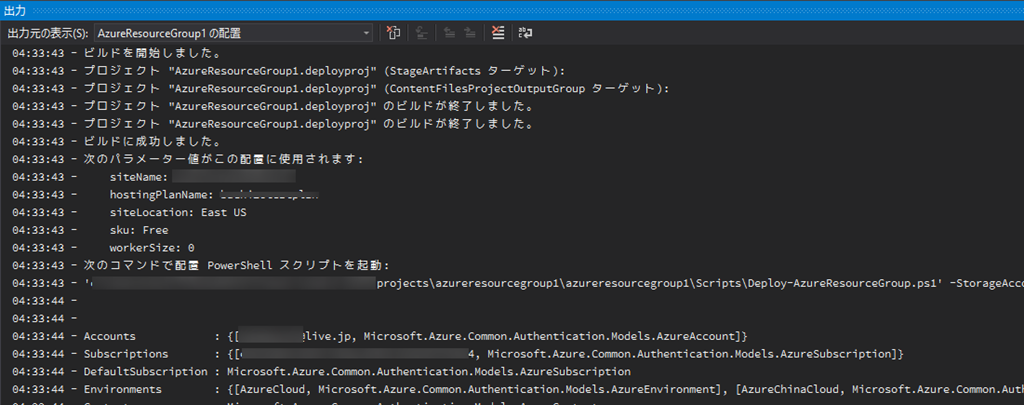Open the output source dropdown arrow

tap(367, 33)
